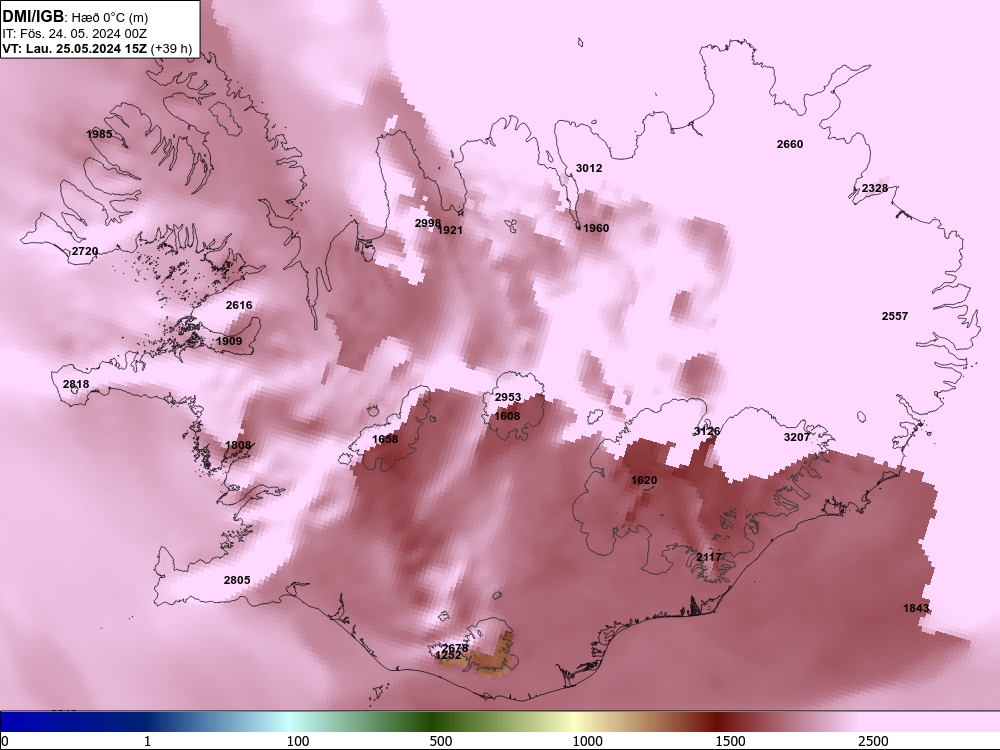Click the 2500 label on color scale
Screen dimensions: 1000x750
(873, 741)
